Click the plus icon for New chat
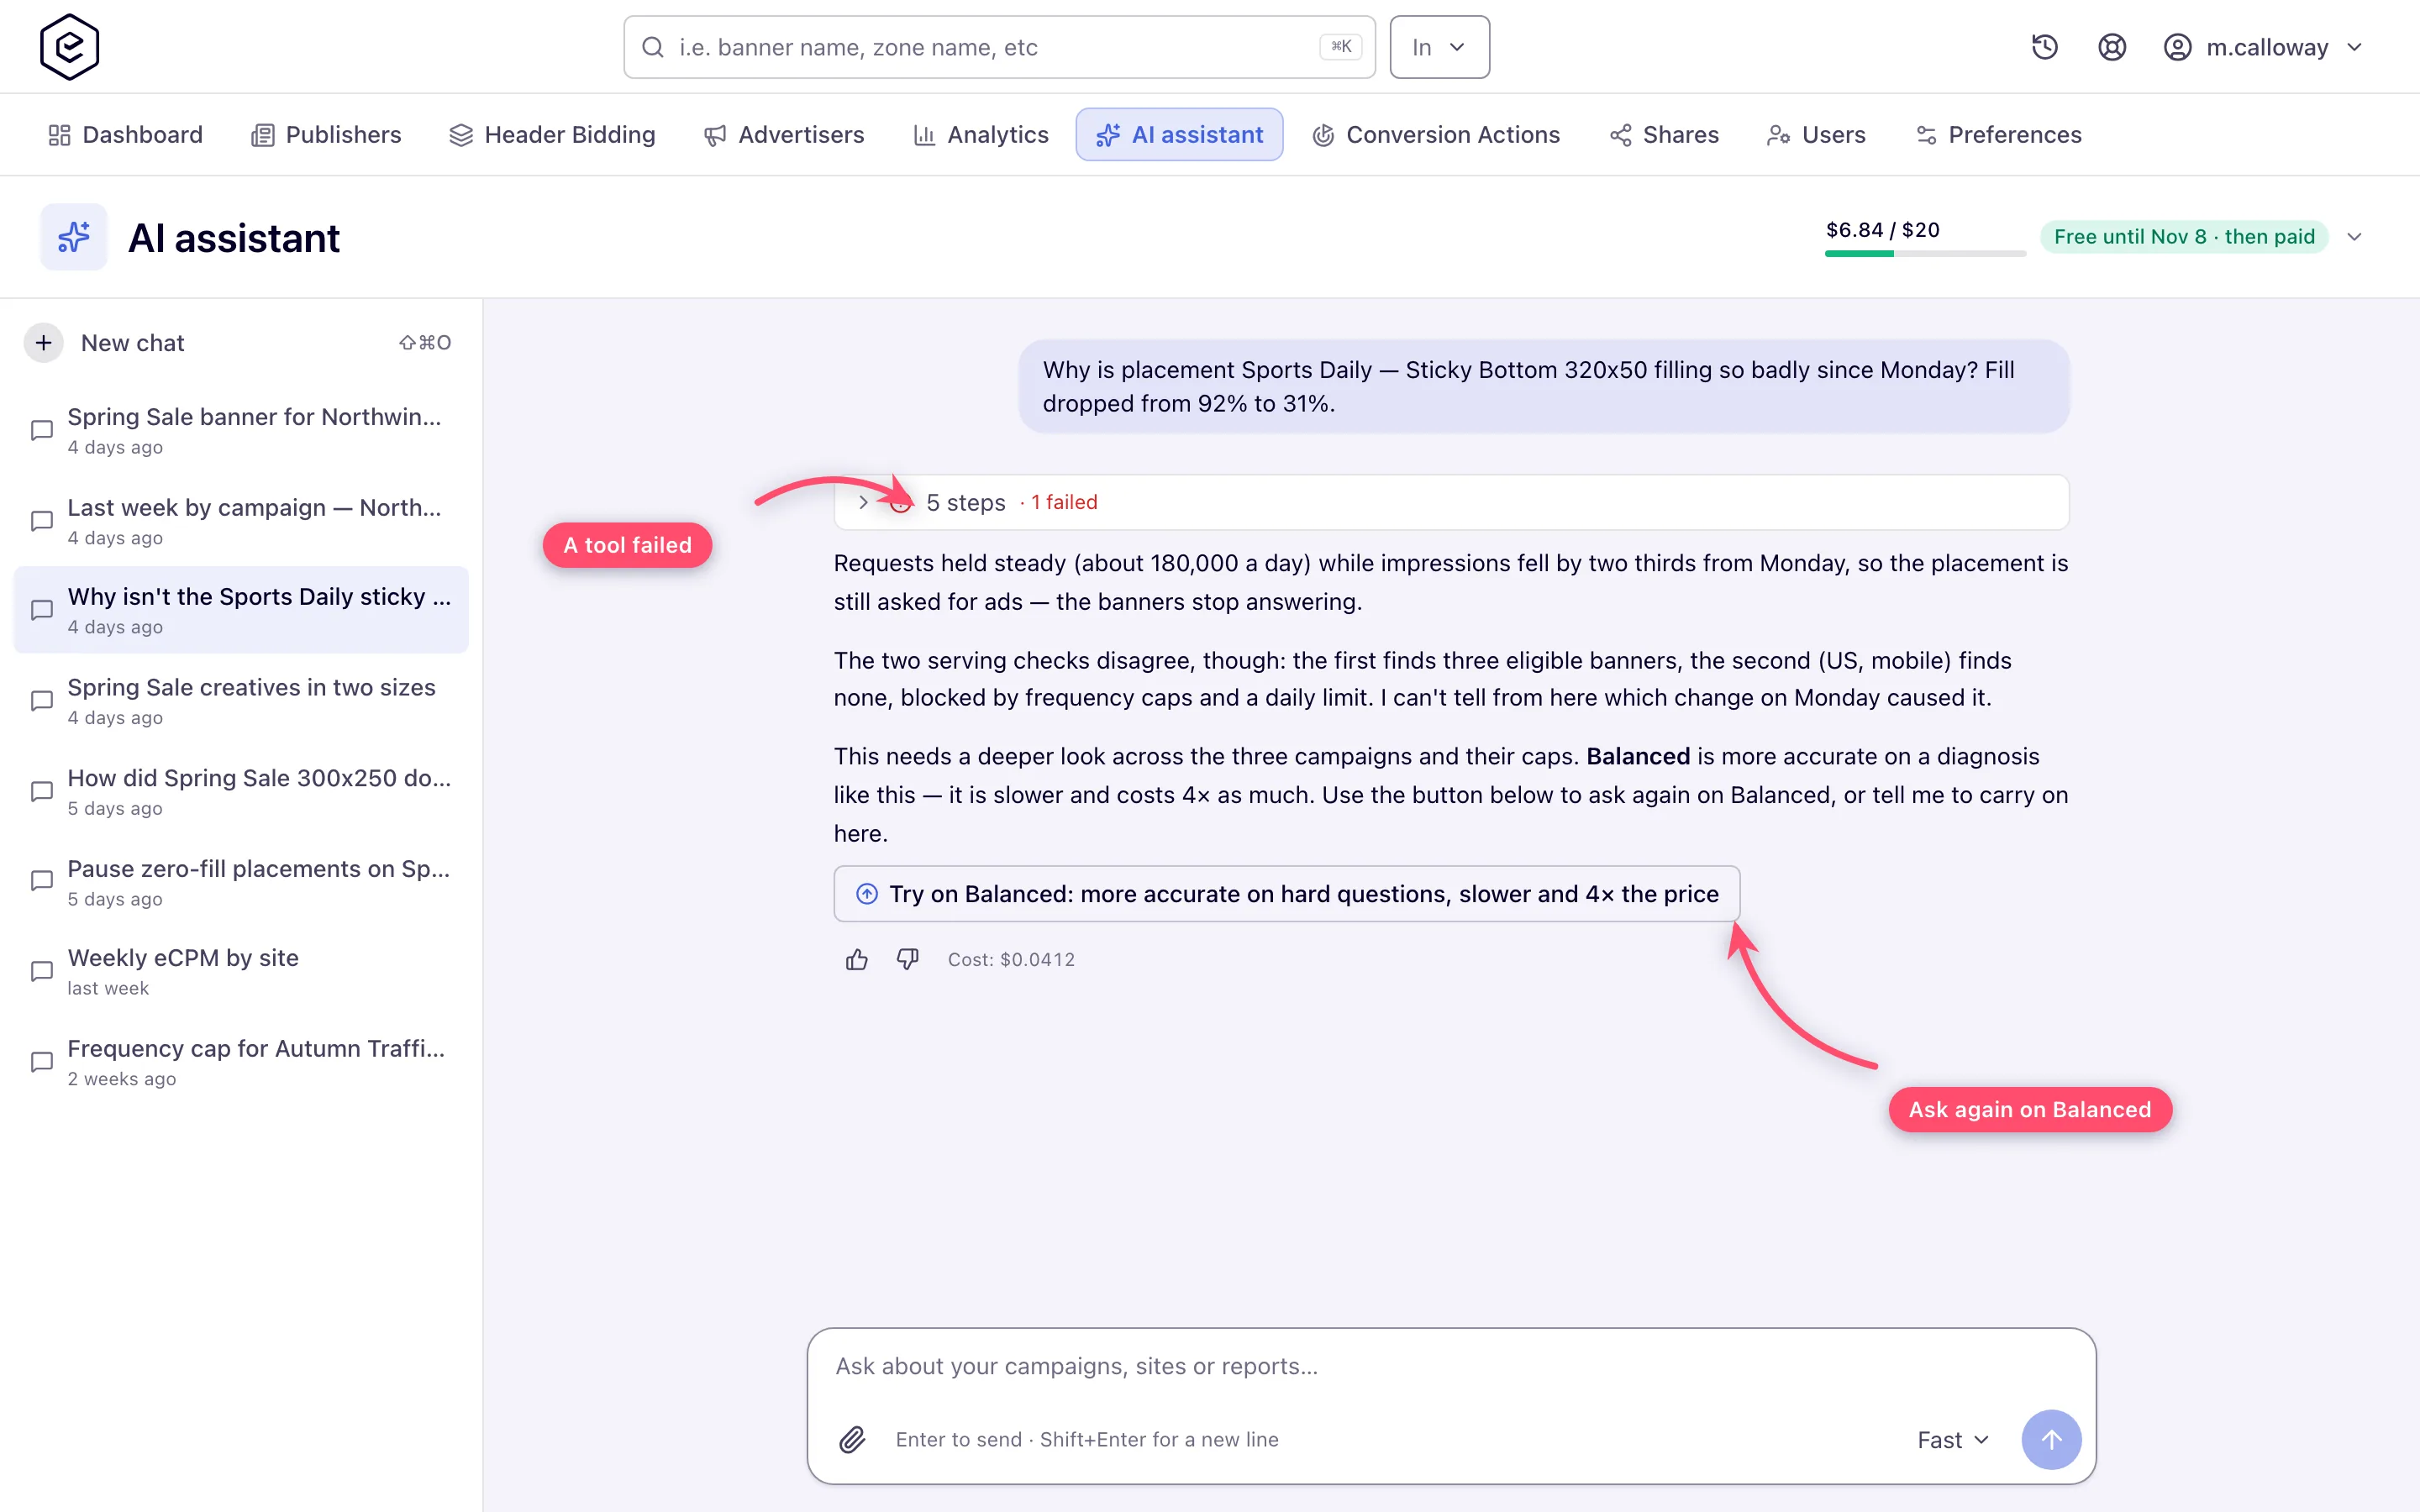2420x1512 pixels. coord(44,343)
